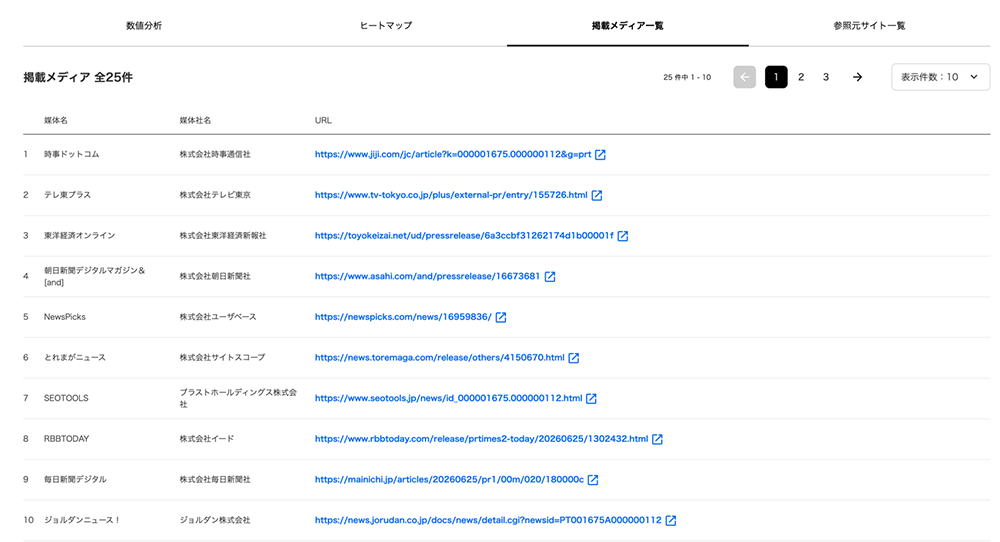Click 株式会社毎日新聞社 company cell
Image resolution: width=1000 pixels, height=542 pixels.
pyautogui.click(x=215, y=480)
